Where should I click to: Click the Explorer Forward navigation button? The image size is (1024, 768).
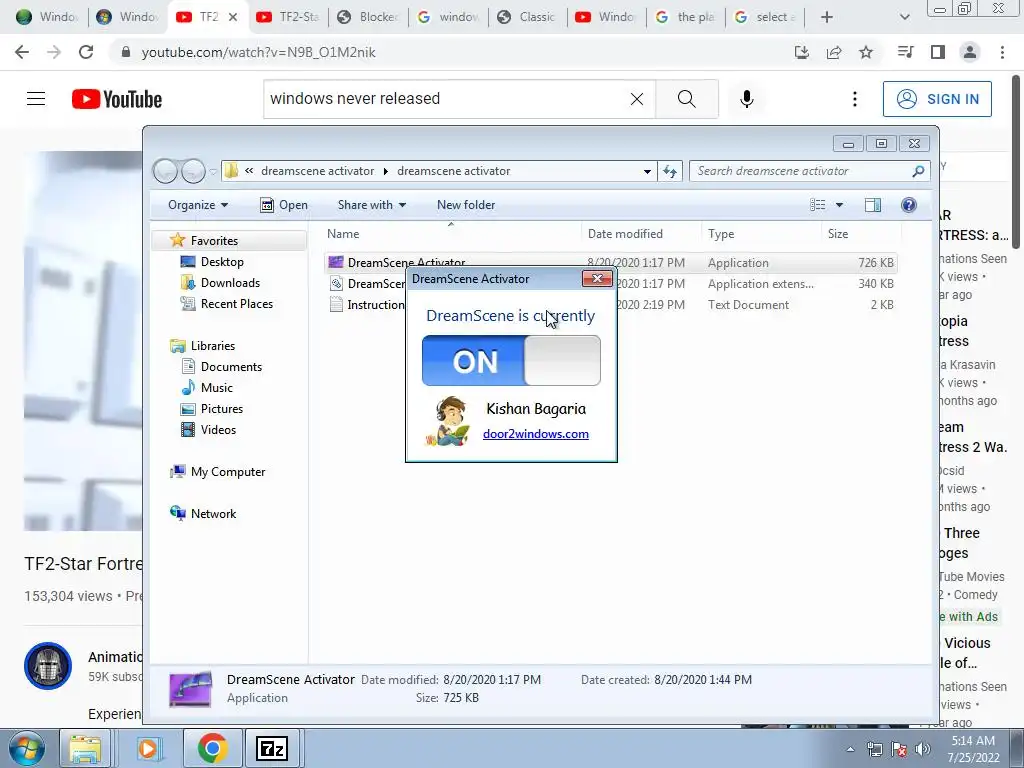point(193,171)
